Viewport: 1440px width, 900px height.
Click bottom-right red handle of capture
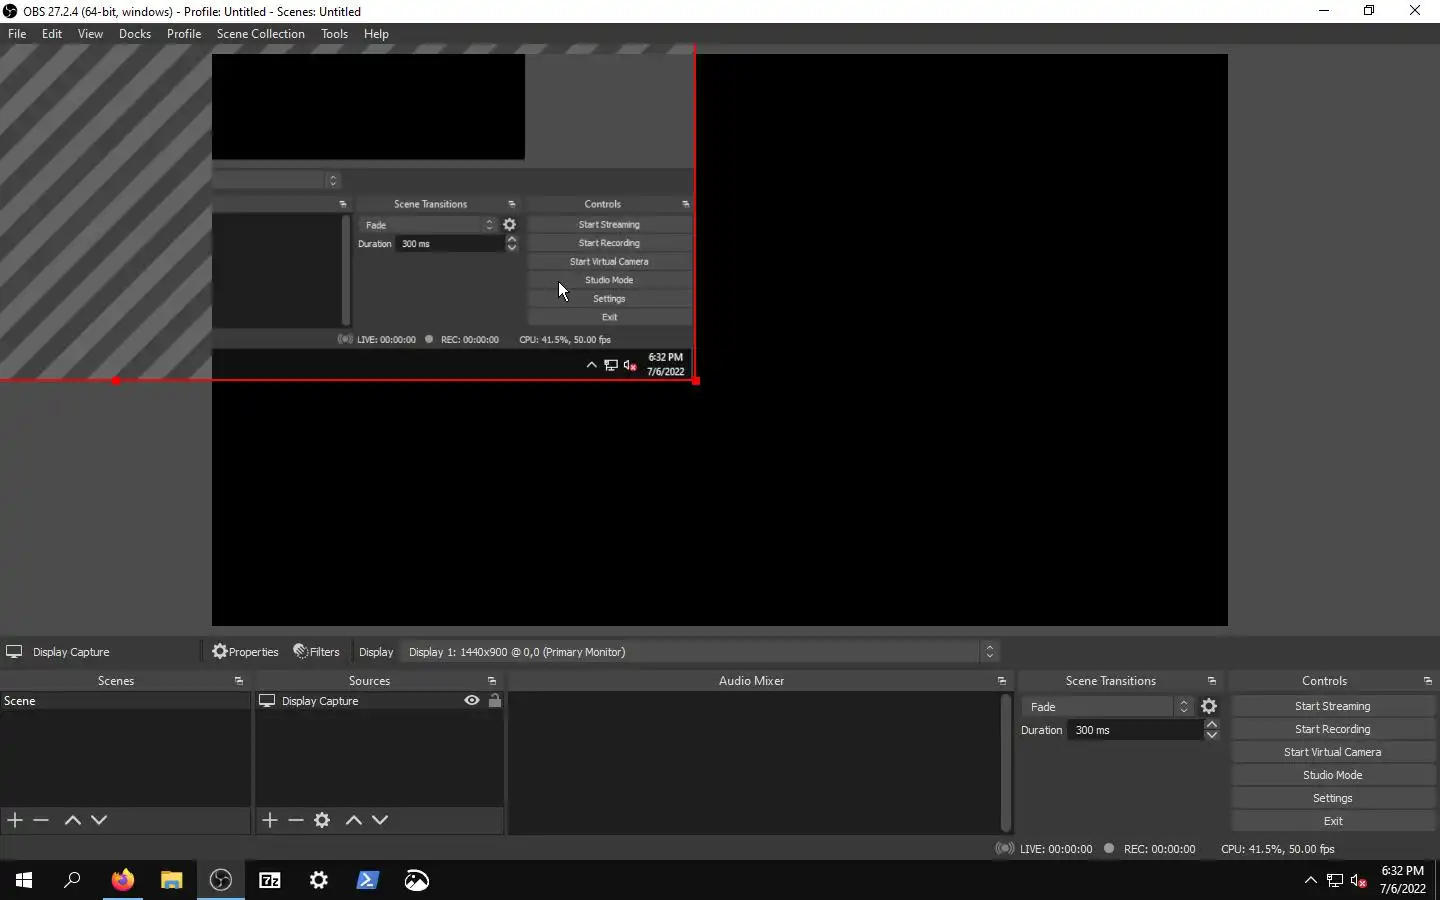coord(696,381)
